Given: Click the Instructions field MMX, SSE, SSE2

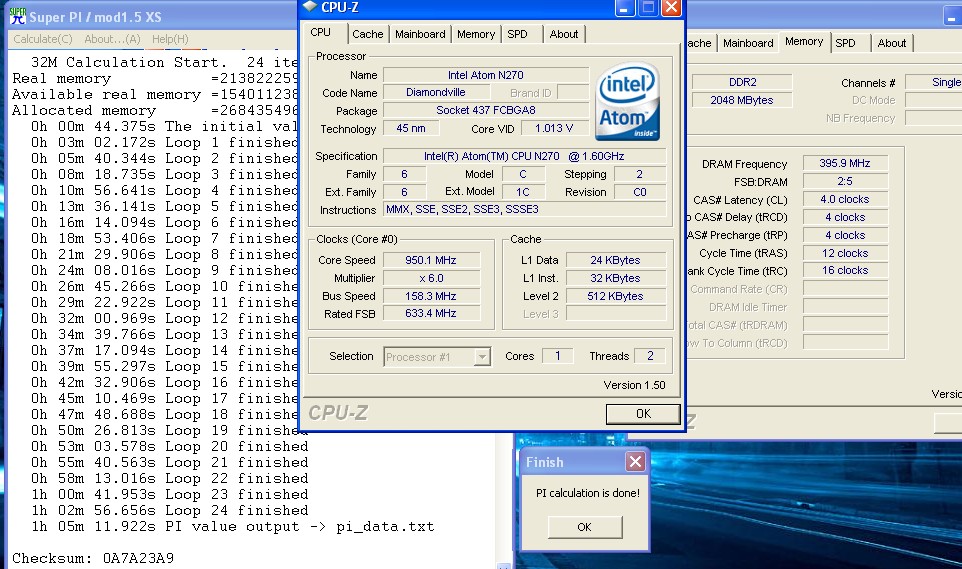Looking at the screenshot, I should tap(525, 209).
